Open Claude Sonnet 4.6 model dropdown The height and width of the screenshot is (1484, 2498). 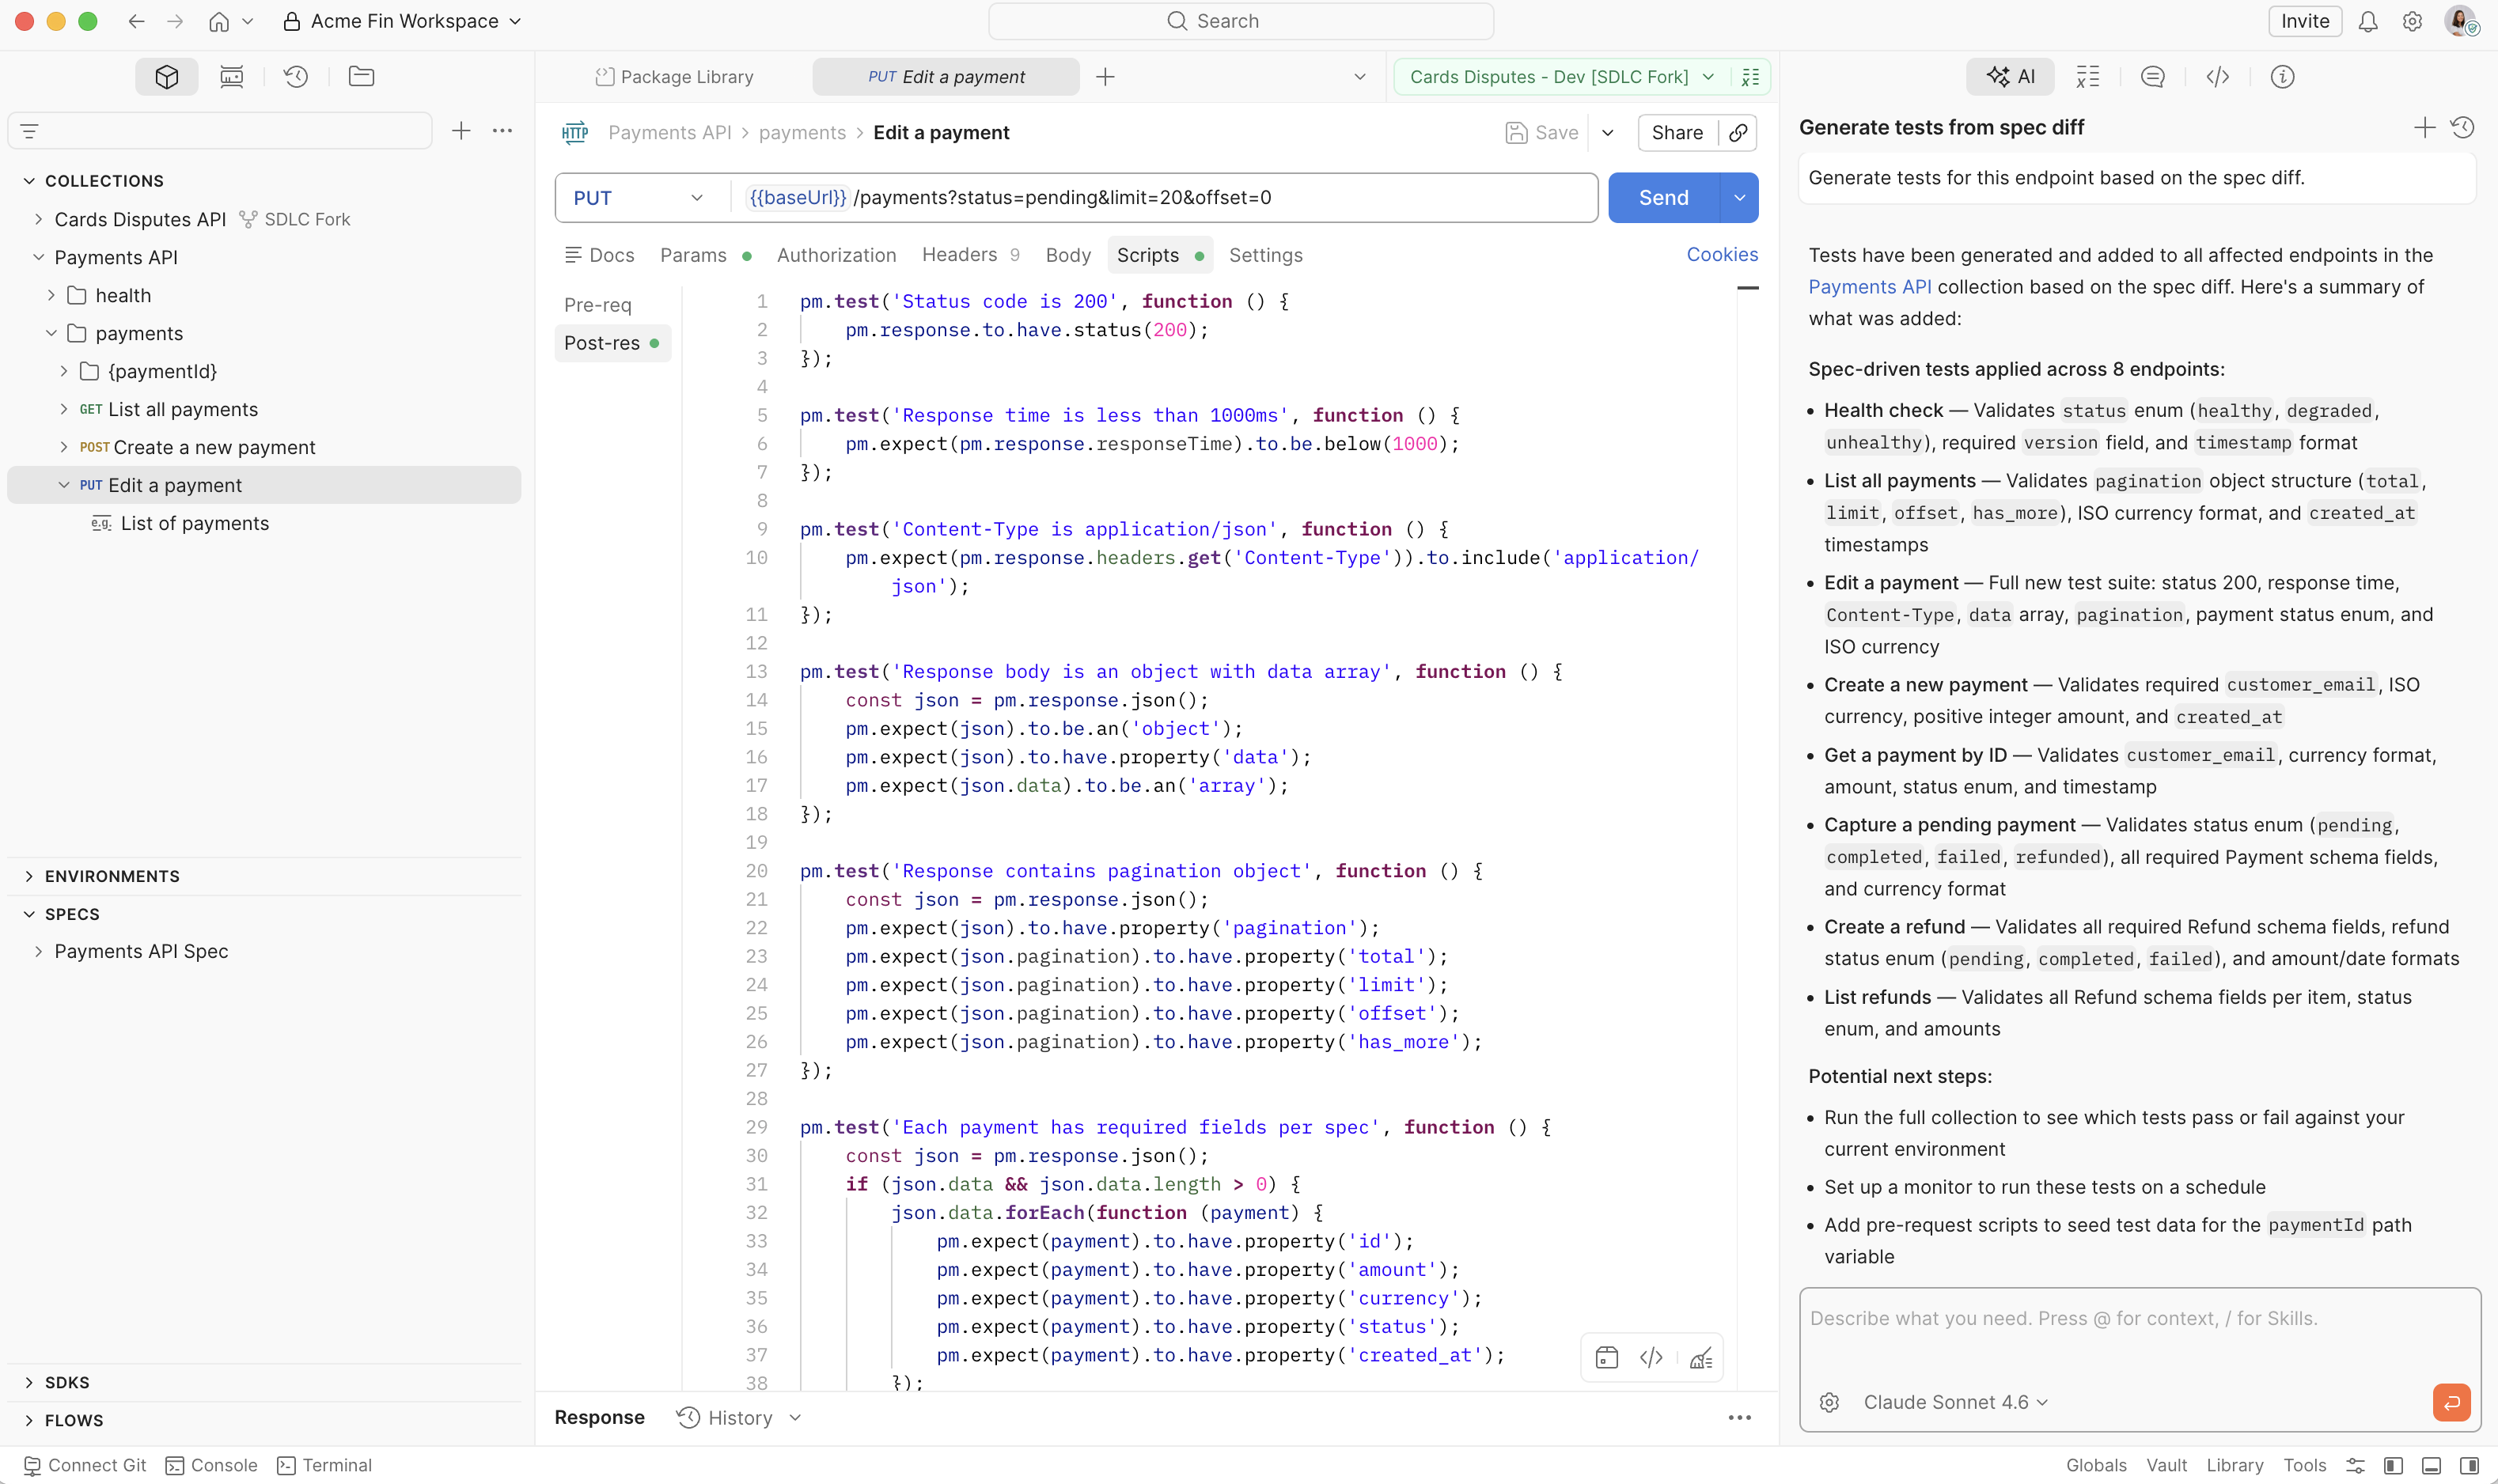[1955, 1402]
